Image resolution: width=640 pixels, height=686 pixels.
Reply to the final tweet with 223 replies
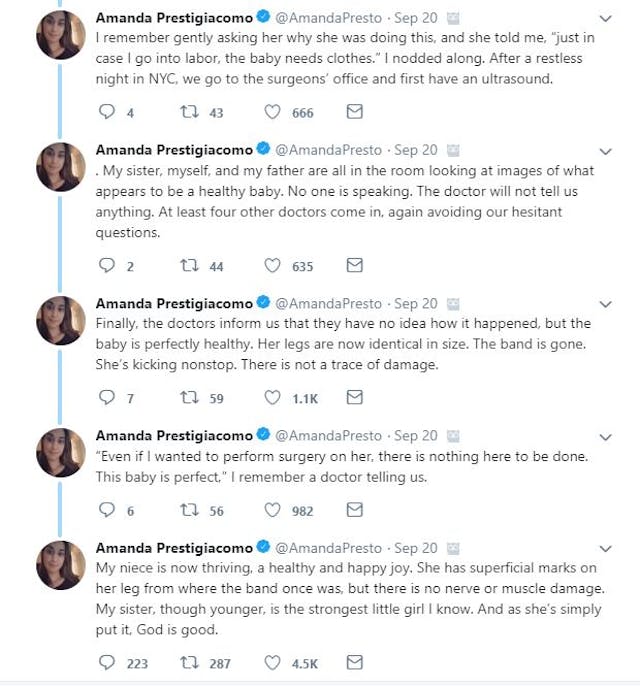pos(107,662)
